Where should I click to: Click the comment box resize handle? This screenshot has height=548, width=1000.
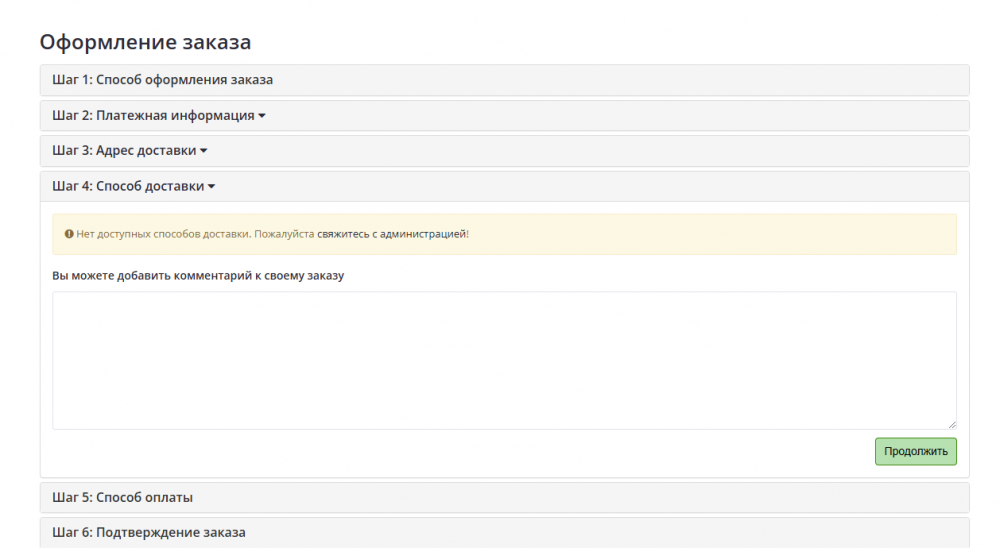tap(952, 424)
